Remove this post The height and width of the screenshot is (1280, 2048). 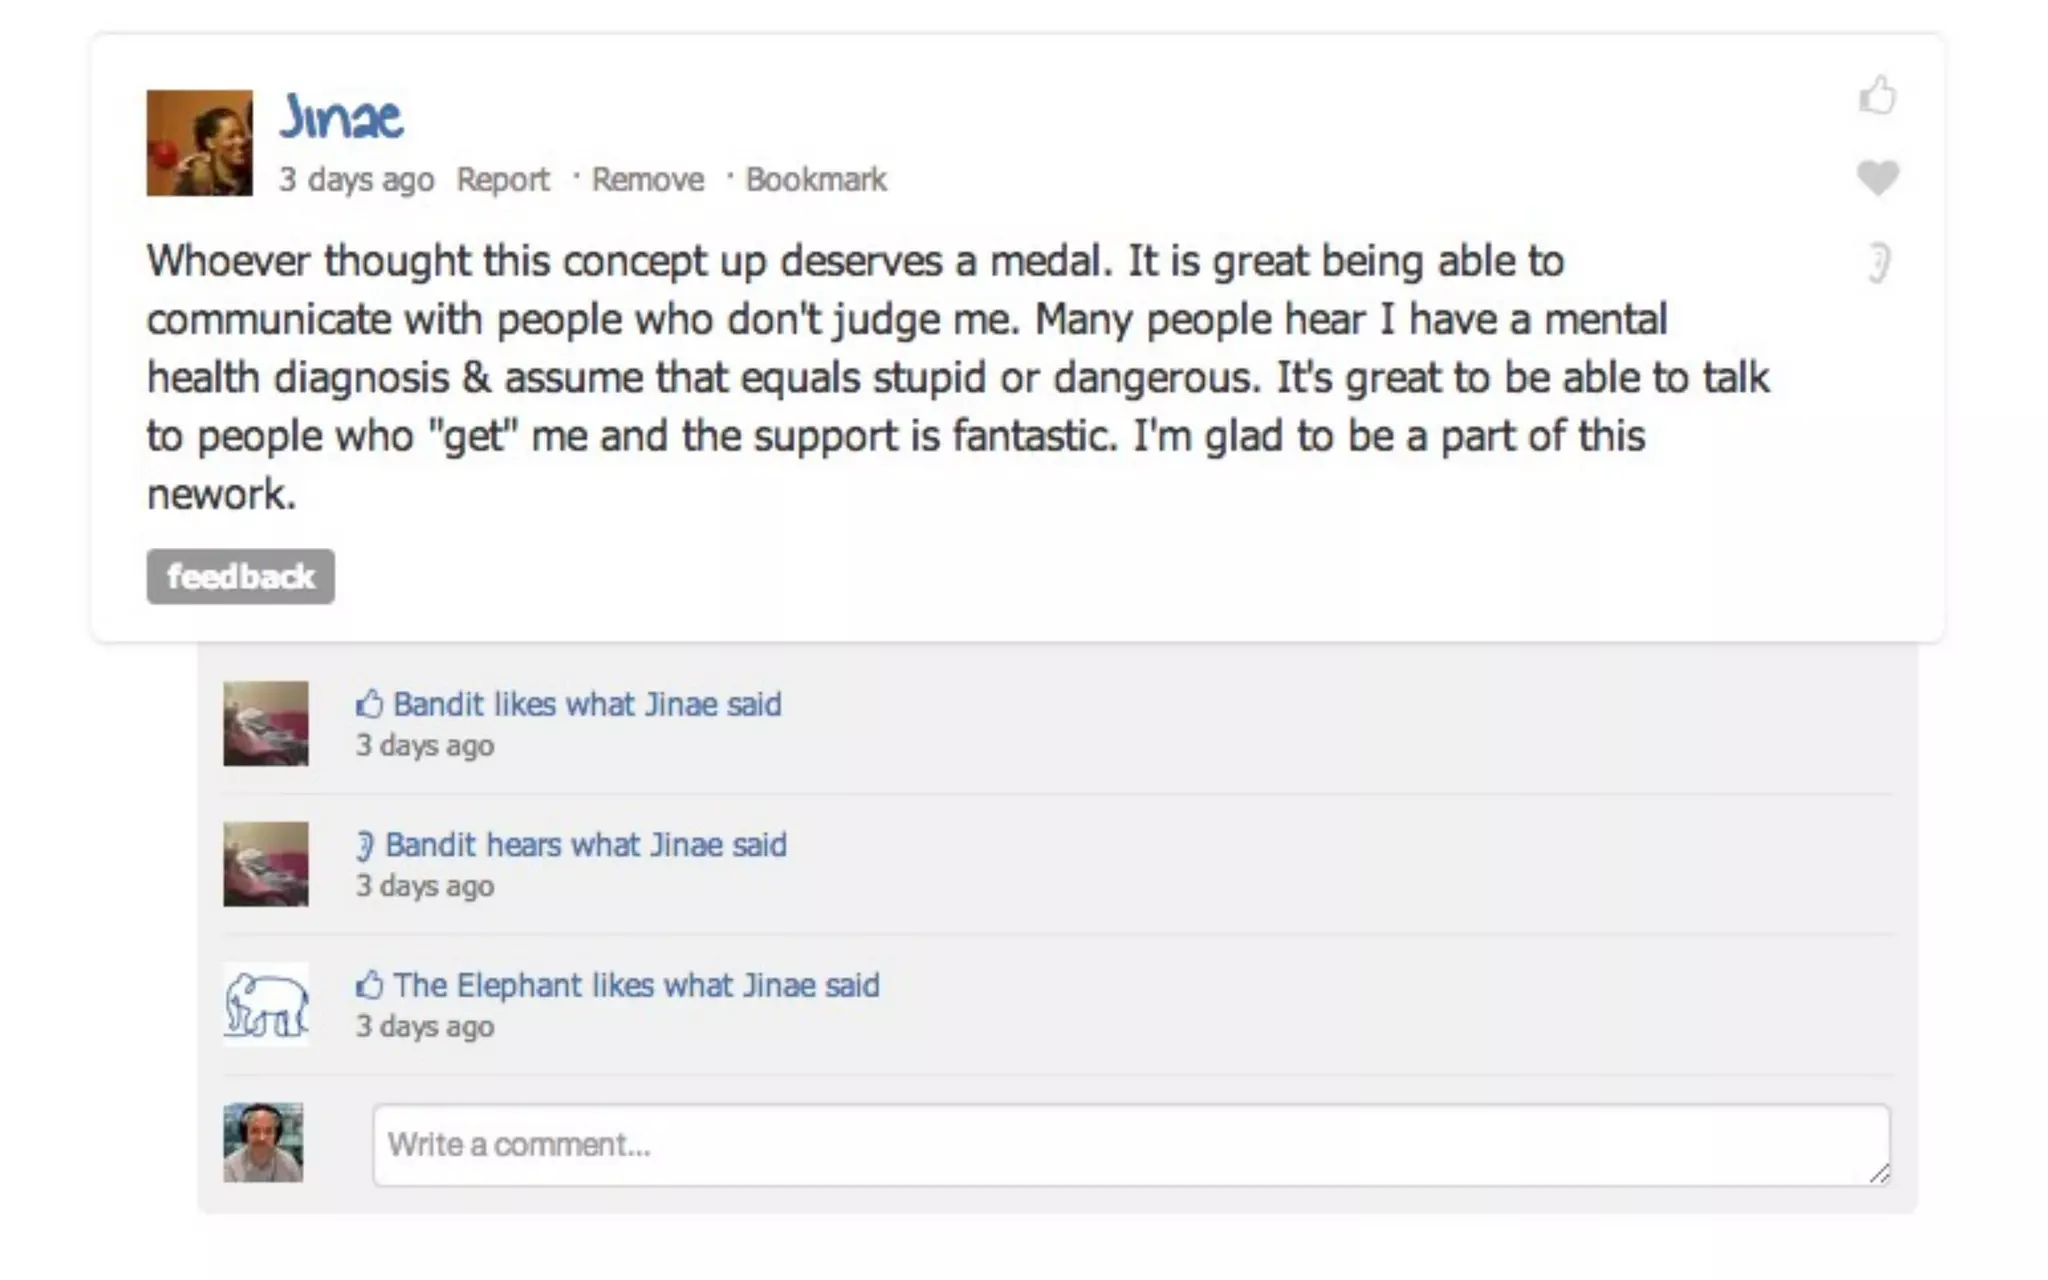[x=647, y=179]
